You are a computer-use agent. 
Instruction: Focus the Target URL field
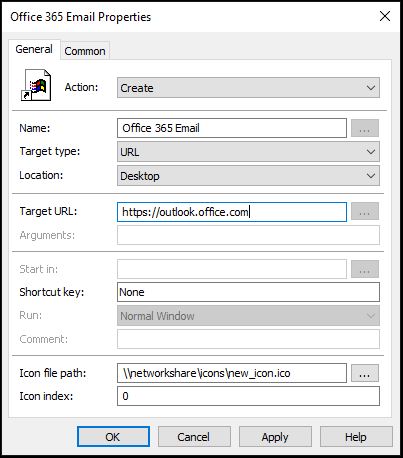click(232, 212)
